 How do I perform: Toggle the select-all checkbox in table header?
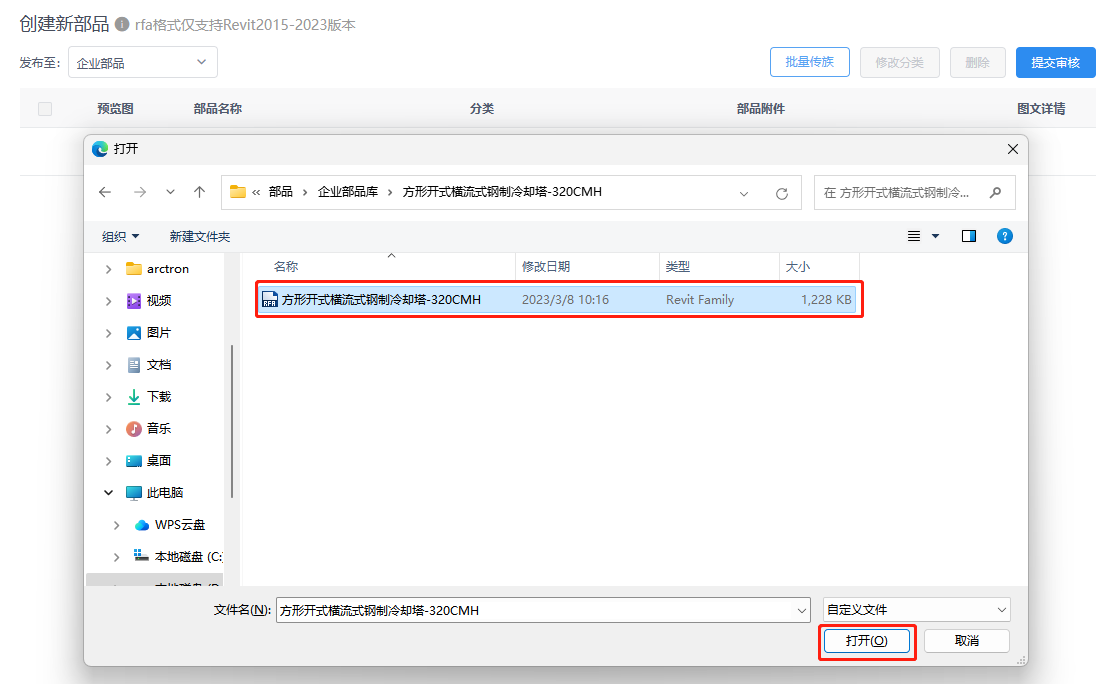coord(45,108)
